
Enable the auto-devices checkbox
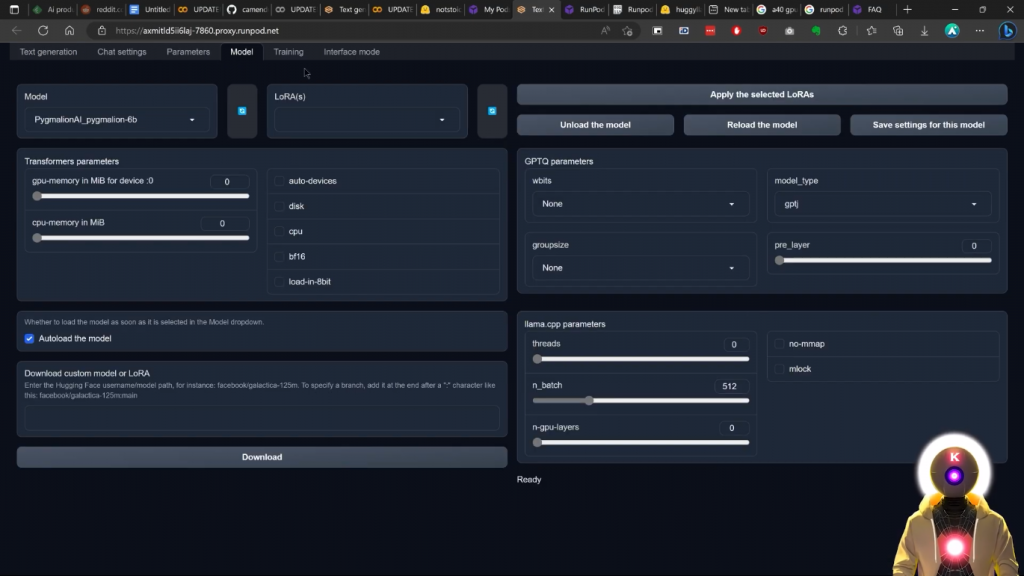280,181
